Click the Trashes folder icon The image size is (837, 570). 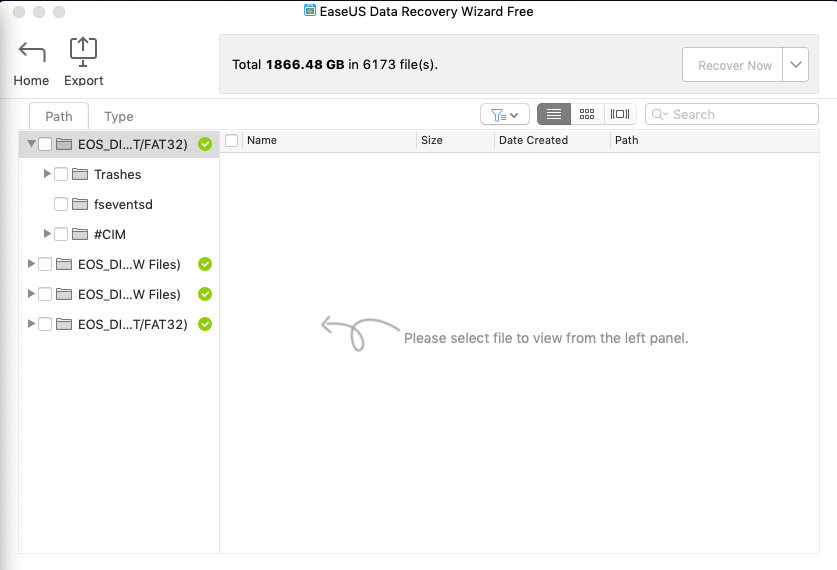pos(80,174)
